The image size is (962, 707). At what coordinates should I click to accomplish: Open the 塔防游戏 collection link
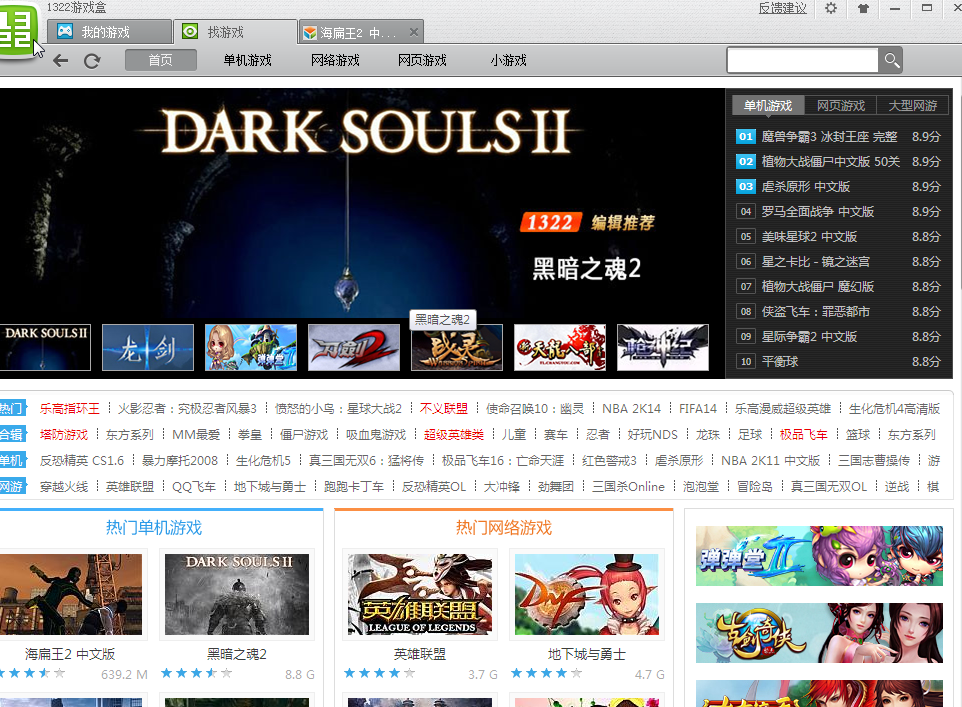pyautogui.click(x=64, y=435)
